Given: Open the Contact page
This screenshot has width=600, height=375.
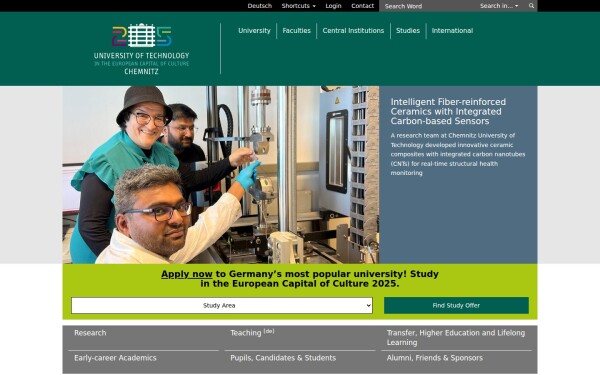Looking at the screenshot, I should click(x=362, y=6).
